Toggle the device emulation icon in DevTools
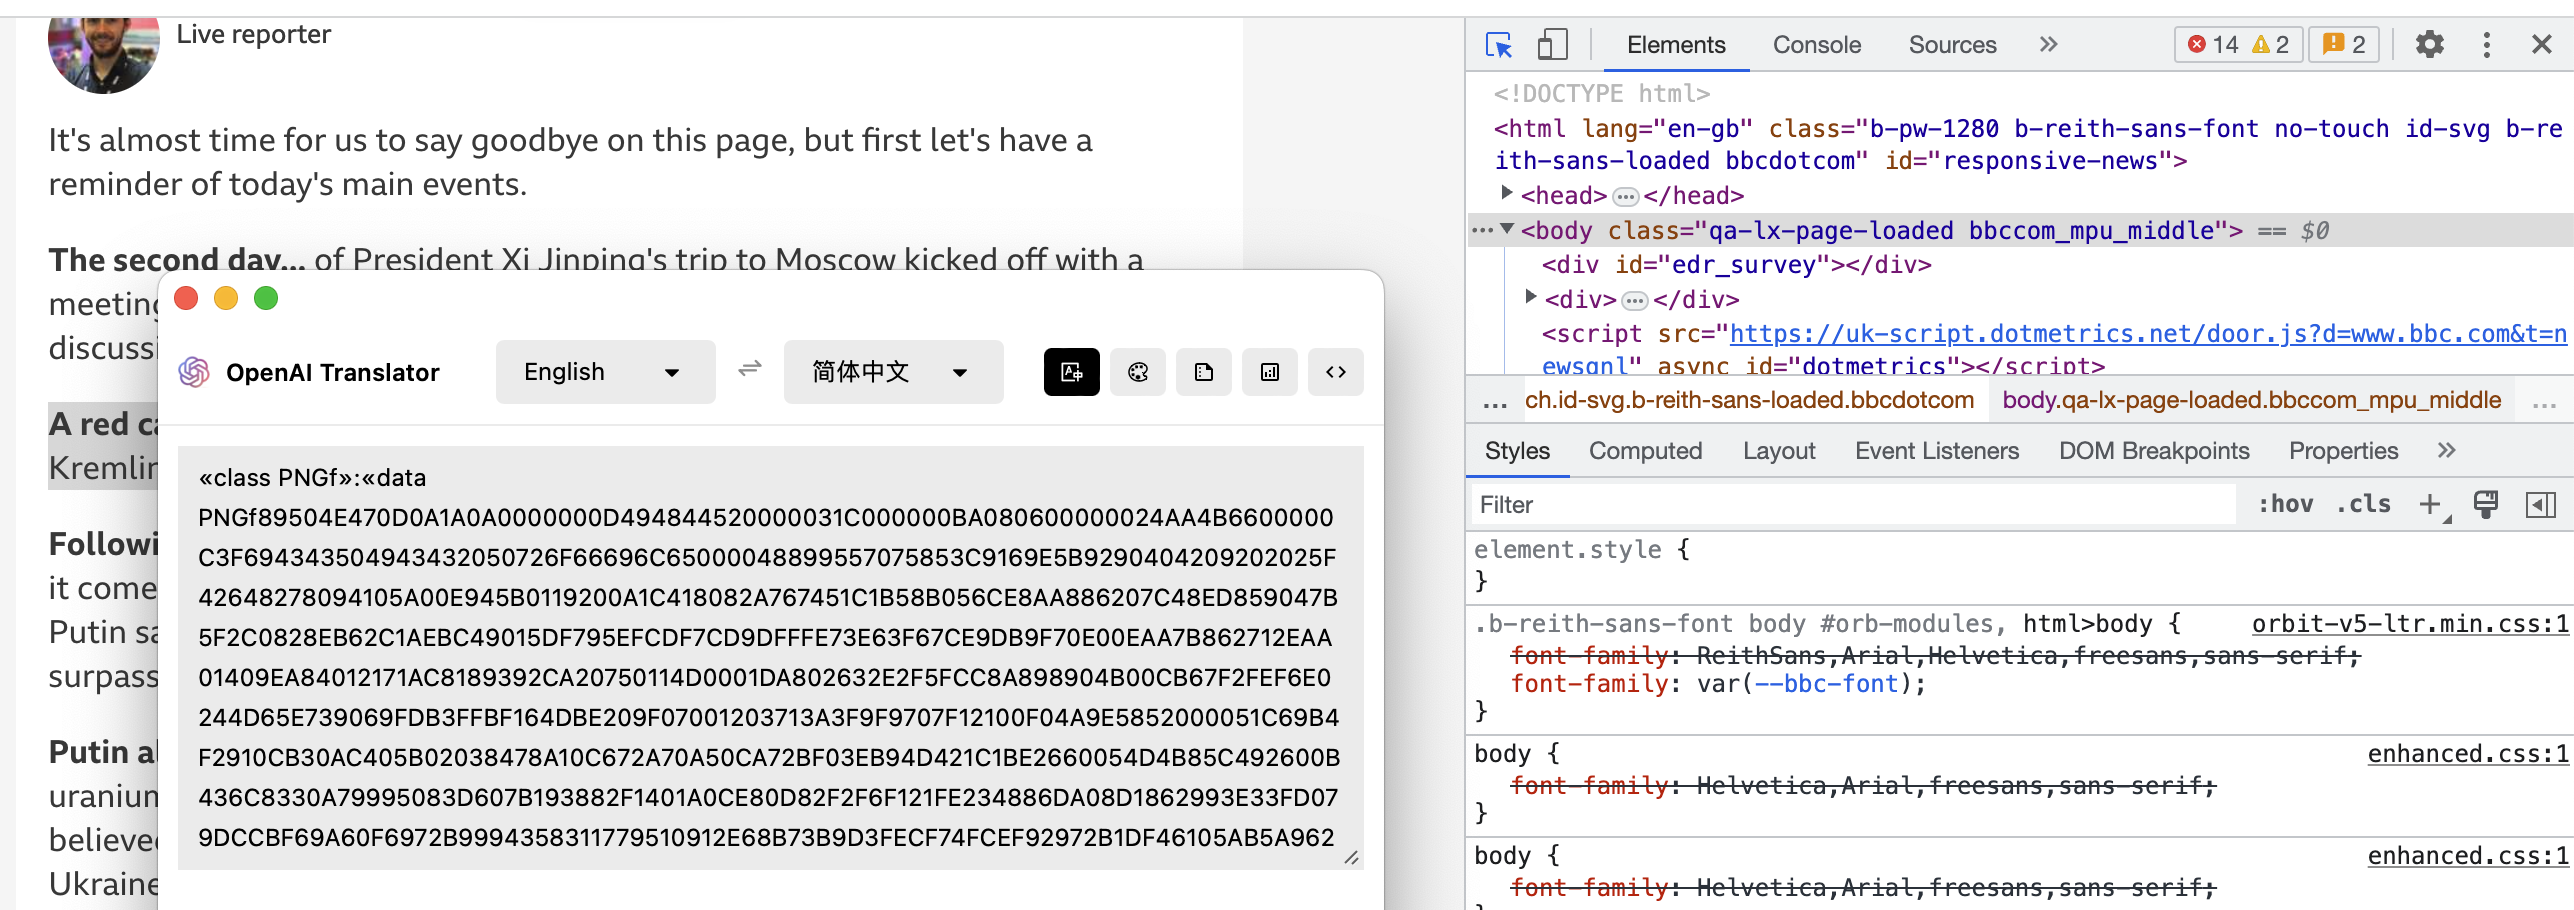2574x910 pixels. pos(1552,45)
